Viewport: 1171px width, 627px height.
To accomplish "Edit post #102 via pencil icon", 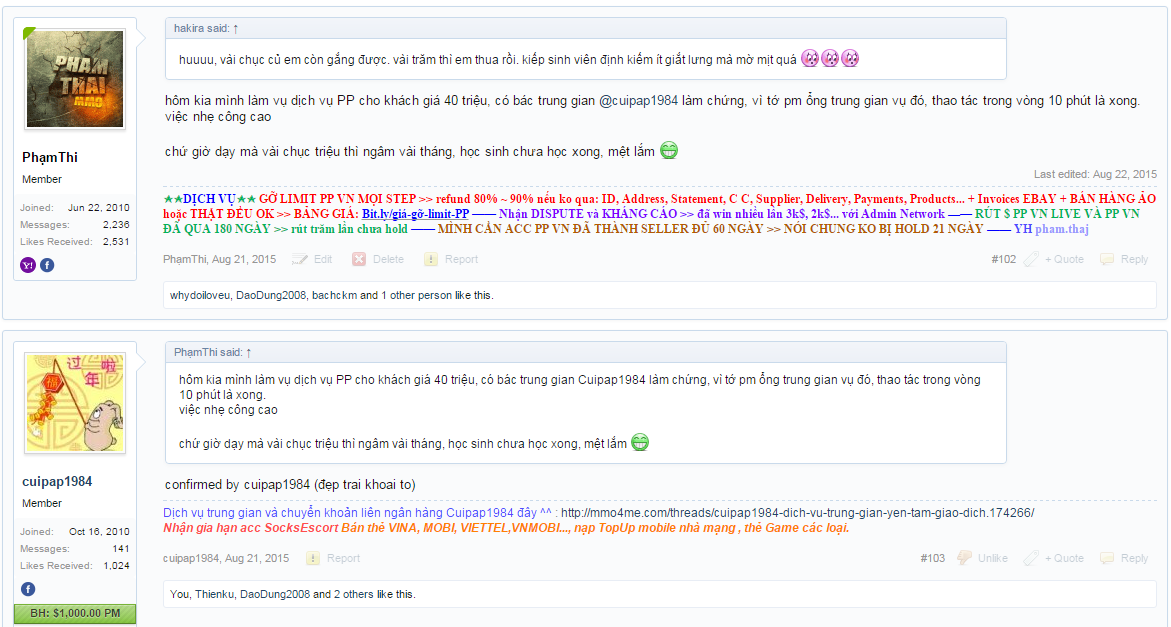I will 312,259.
